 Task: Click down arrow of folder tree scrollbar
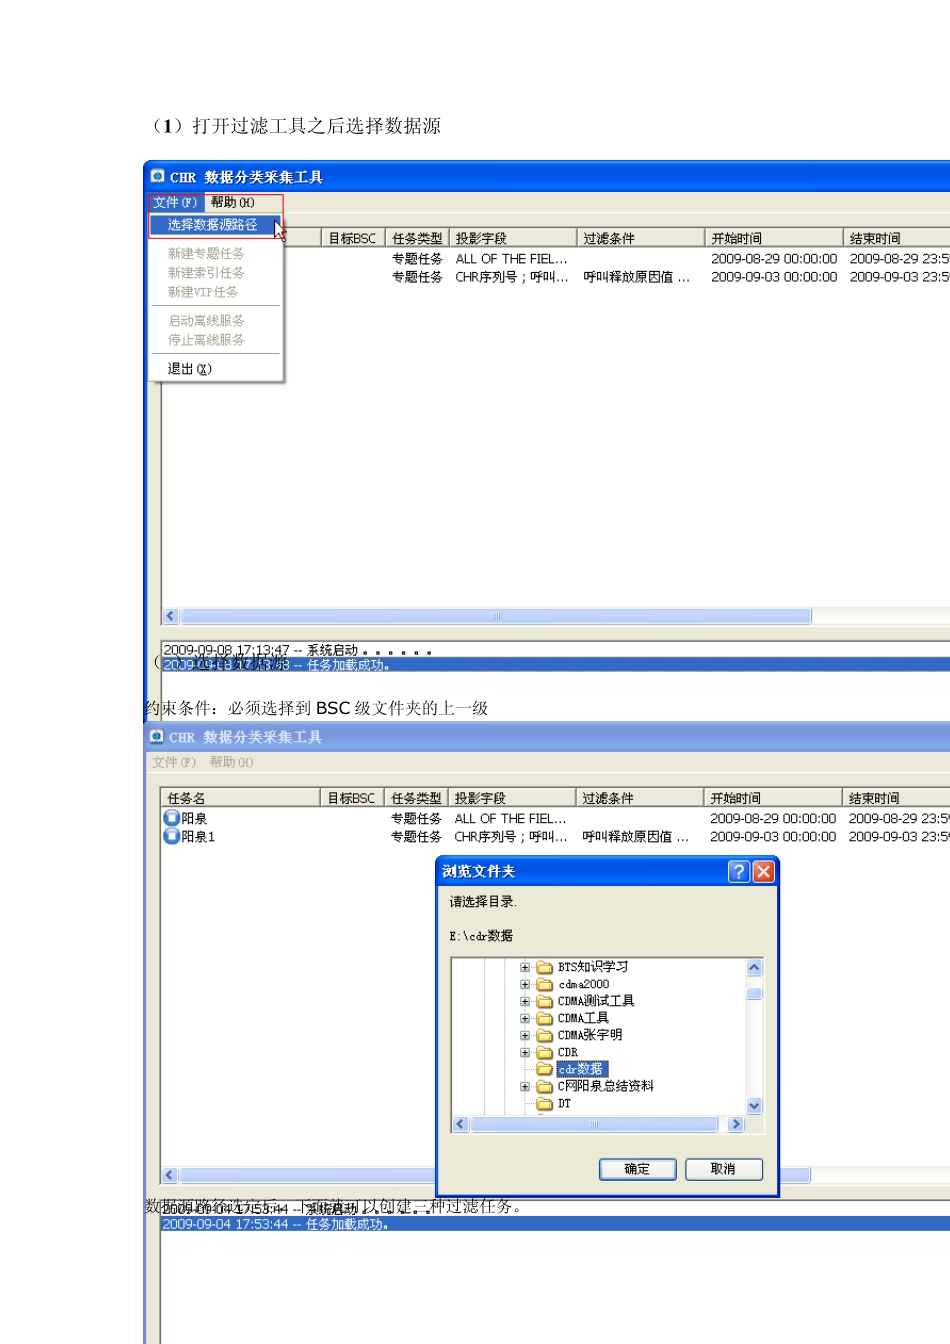click(754, 1106)
